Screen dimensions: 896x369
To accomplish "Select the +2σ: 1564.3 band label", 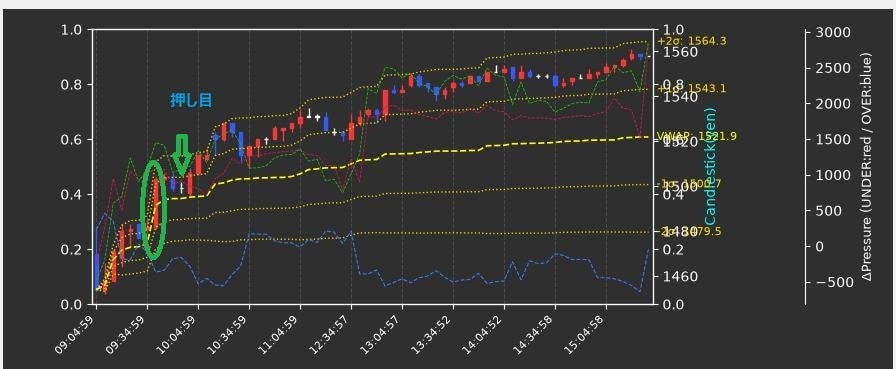I will pyautogui.click(x=691, y=41).
